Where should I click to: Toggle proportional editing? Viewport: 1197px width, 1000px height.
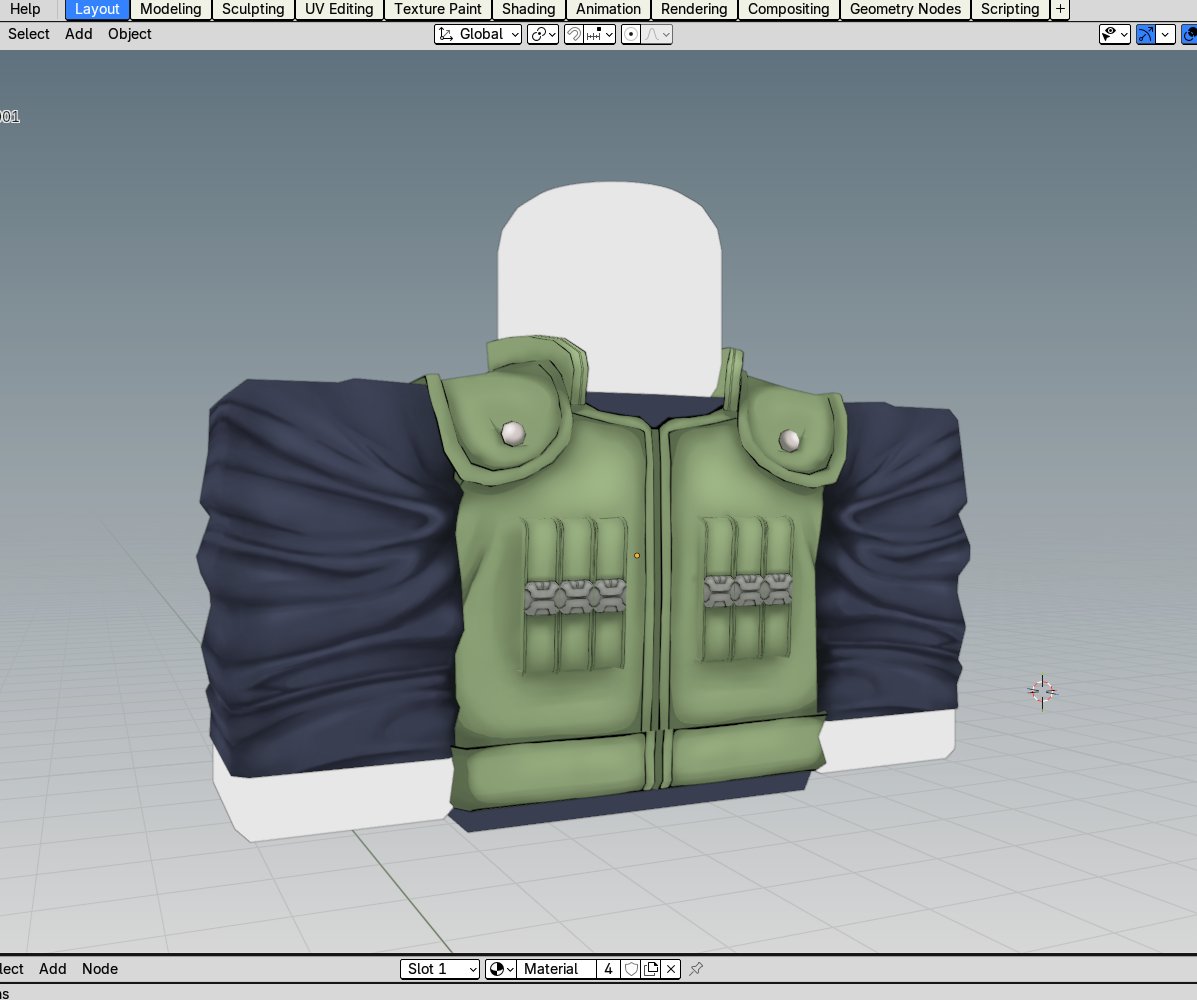click(x=631, y=34)
